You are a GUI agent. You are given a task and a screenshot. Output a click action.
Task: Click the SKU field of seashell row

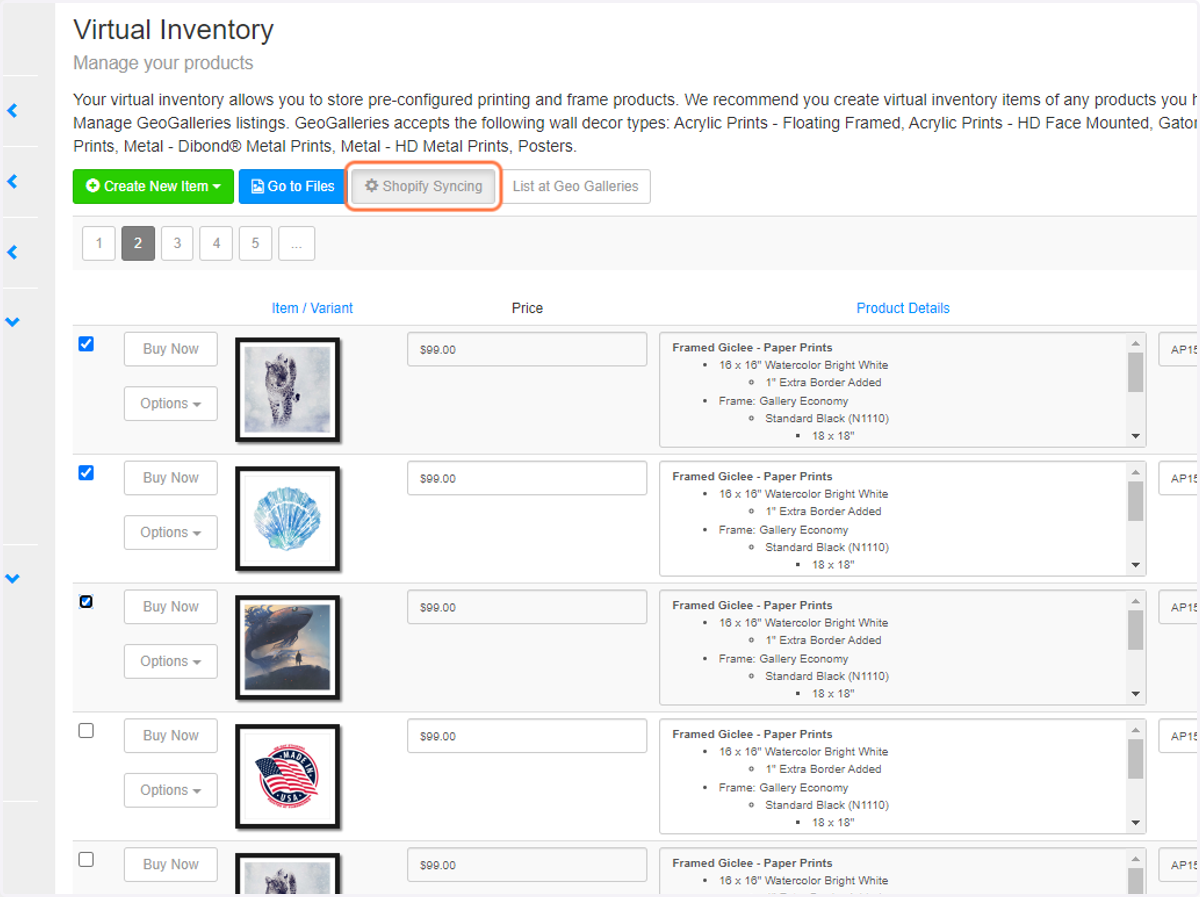coord(1179,479)
